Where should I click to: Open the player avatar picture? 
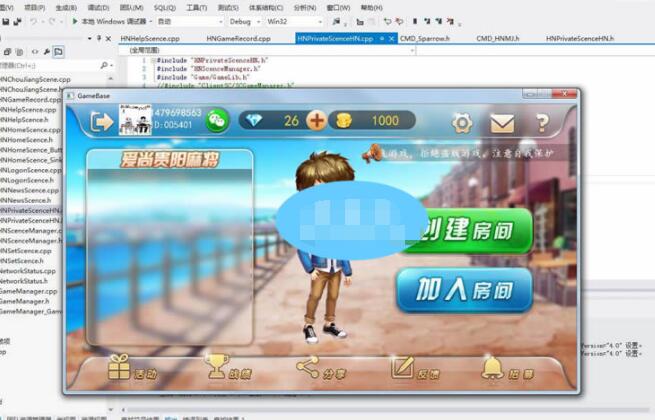click(x=135, y=120)
